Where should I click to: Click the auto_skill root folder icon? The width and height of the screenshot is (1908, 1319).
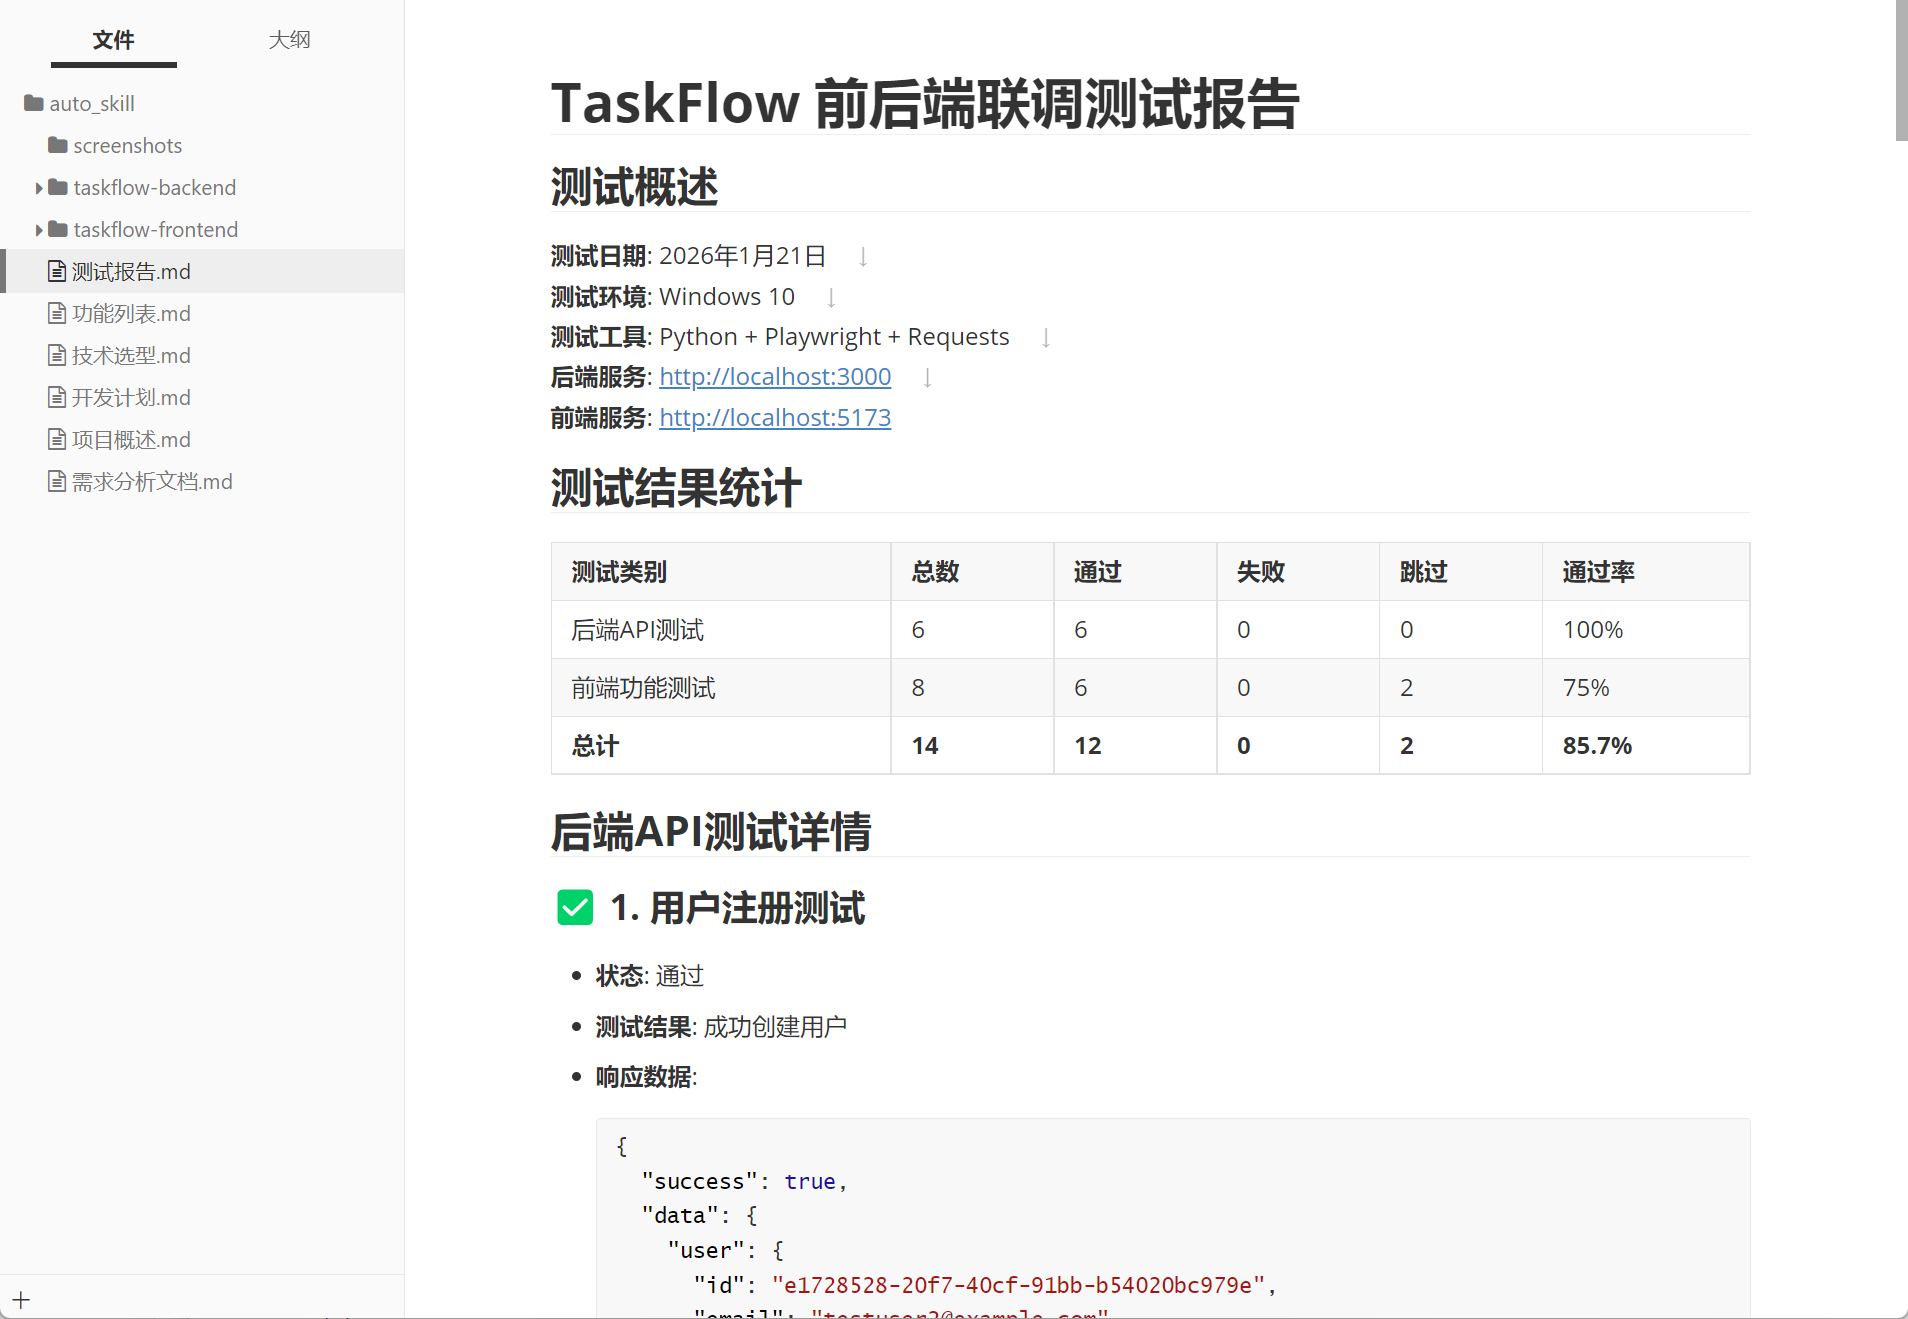[x=34, y=103]
